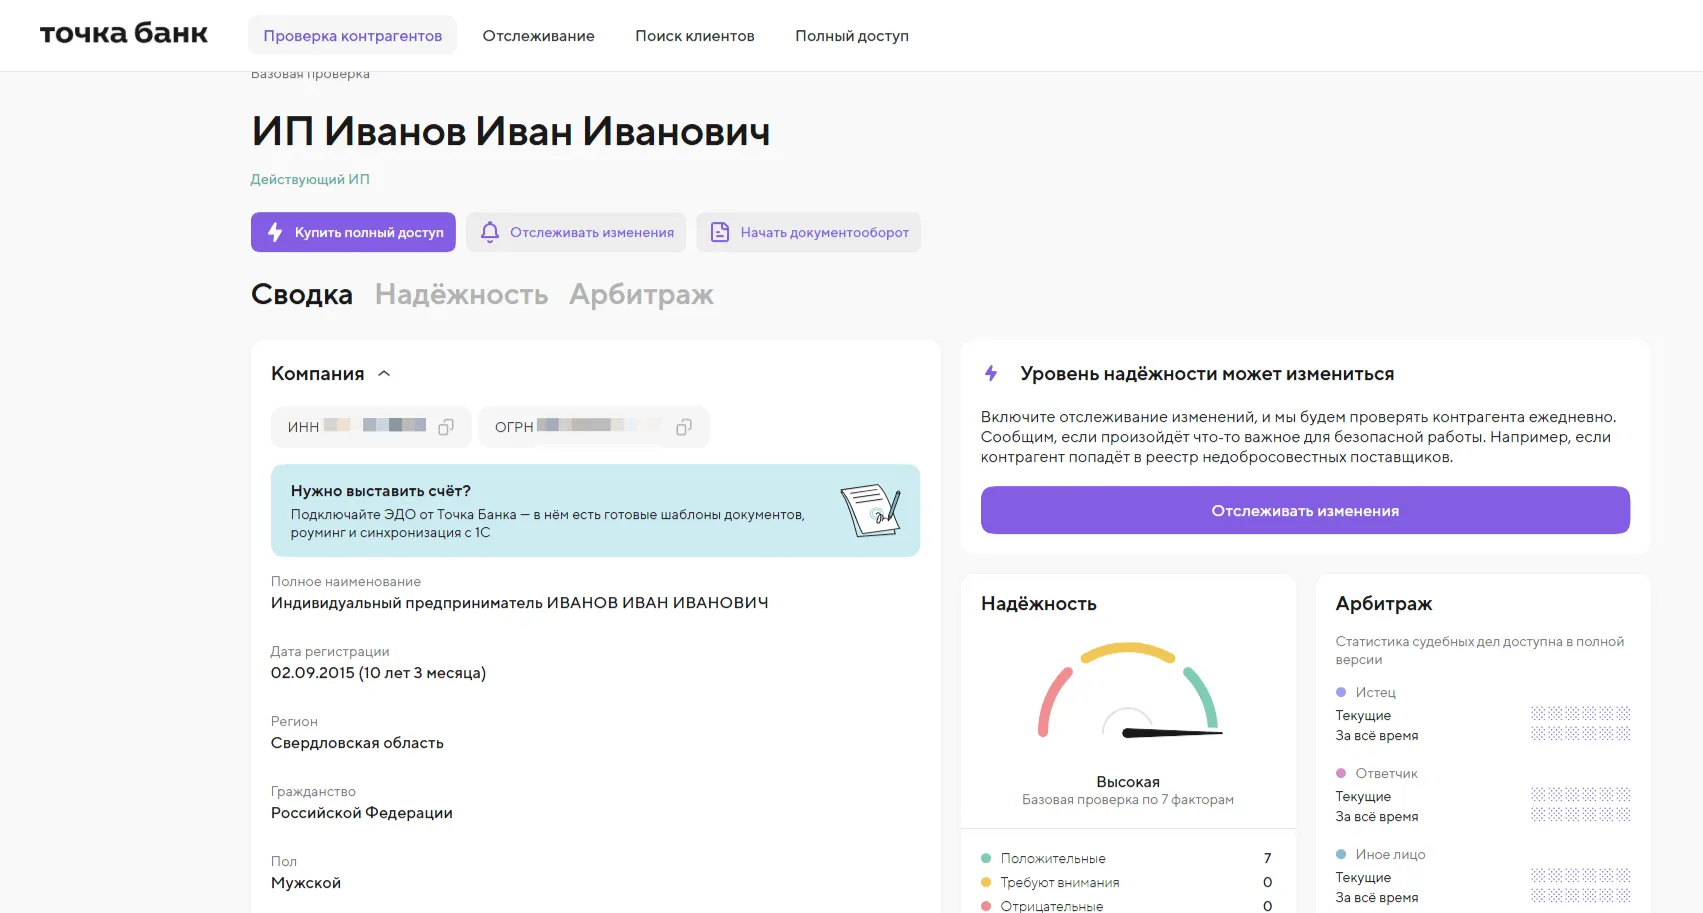The width and height of the screenshot is (1703, 913).
Task: Copy the ИНН number using copy icon
Action: 446,427
